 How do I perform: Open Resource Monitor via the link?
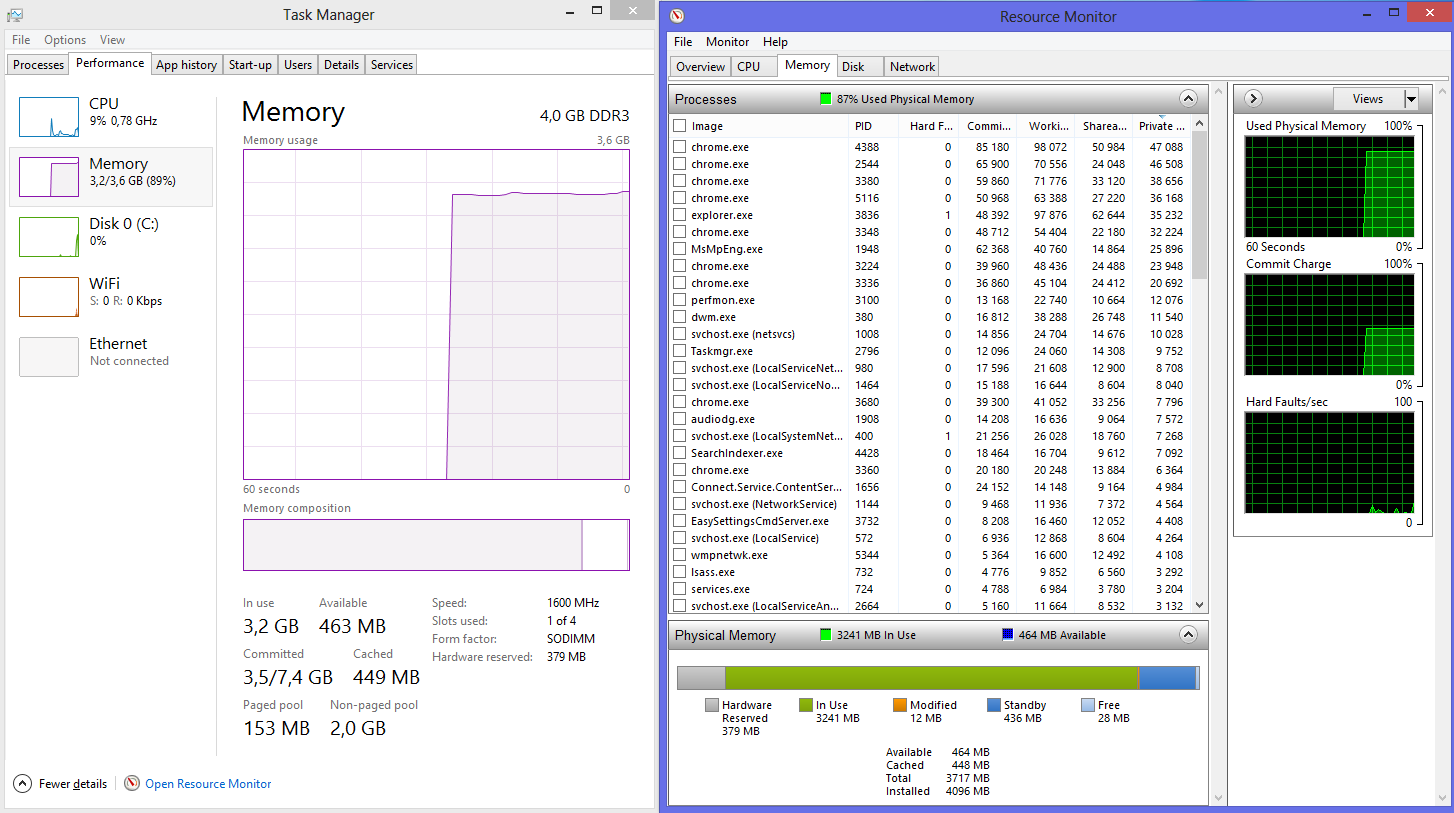coord(208,784)
